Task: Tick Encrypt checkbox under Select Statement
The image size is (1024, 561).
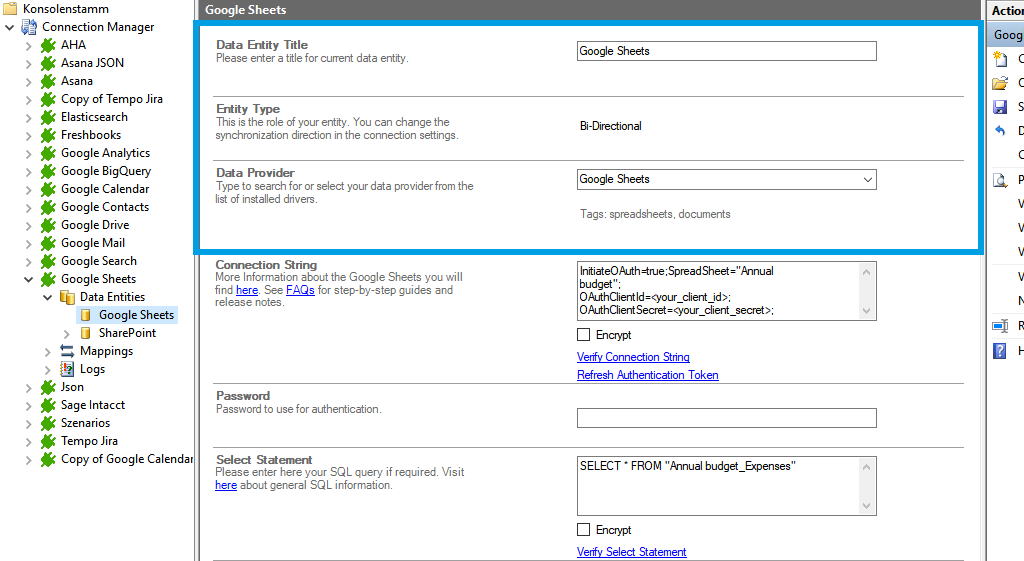Action: (x=584, y=530)
